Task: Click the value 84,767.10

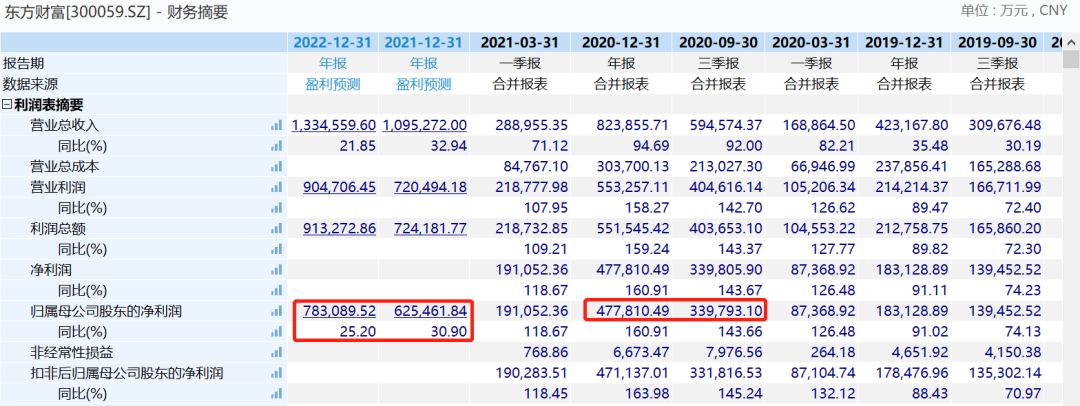Action: [535, 167]
